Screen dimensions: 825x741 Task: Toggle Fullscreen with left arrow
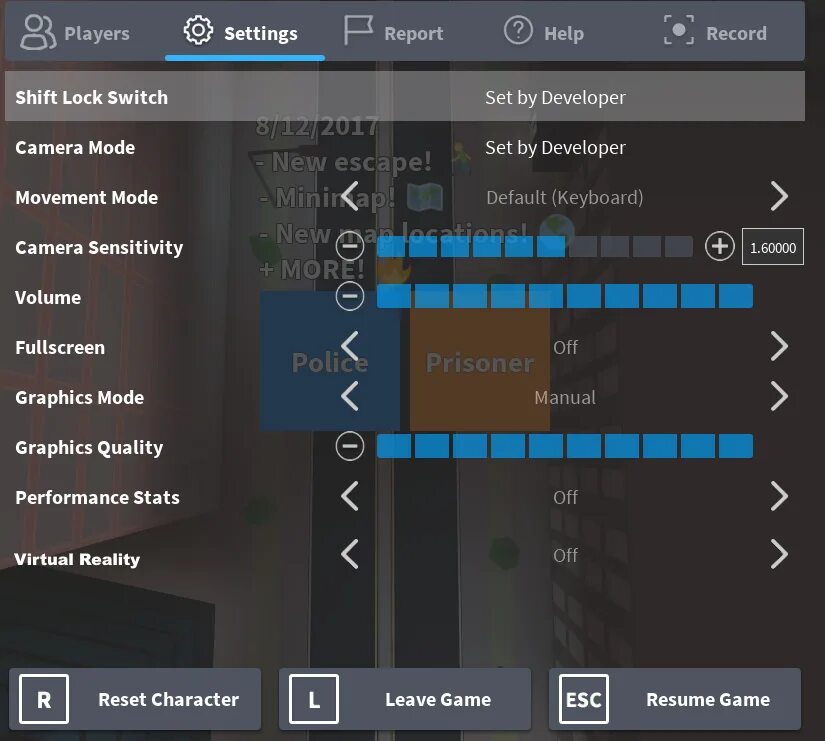coord(350,346)
